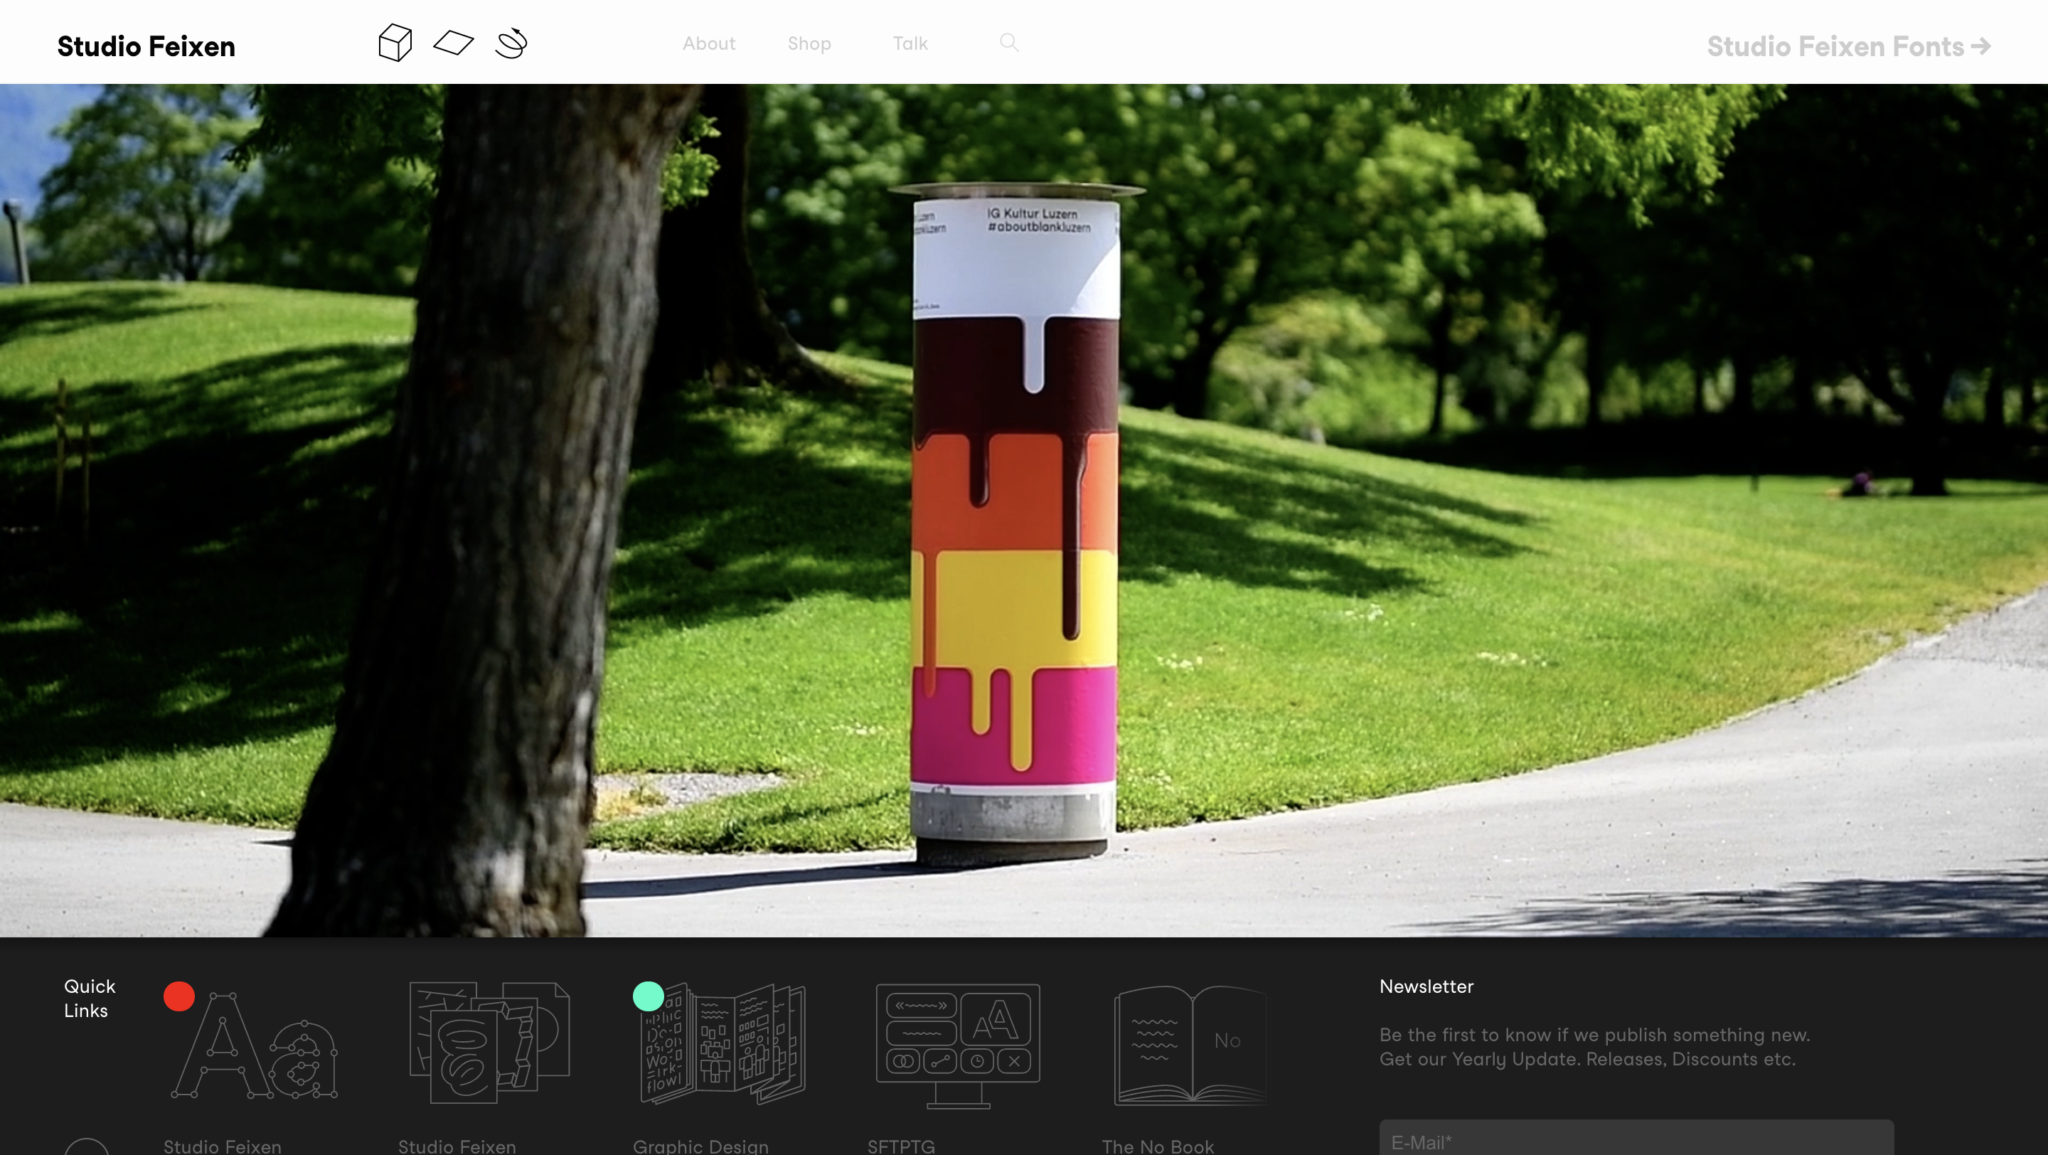
Task: Click the Quick Links heading
Action: pos(90,998)
